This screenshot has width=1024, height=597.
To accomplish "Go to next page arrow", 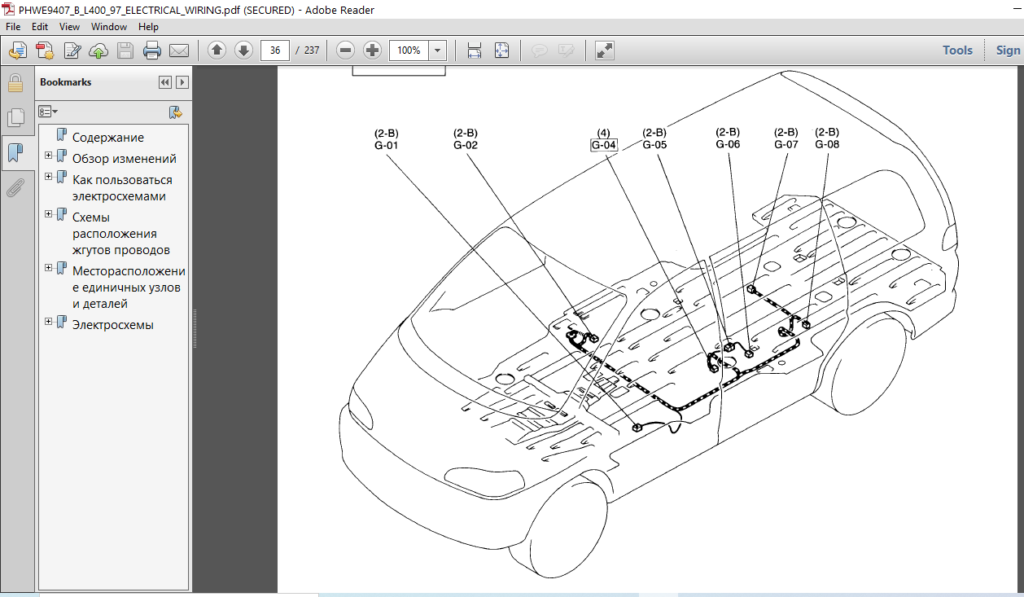I will pyautogui.click(x=244, y=50).
